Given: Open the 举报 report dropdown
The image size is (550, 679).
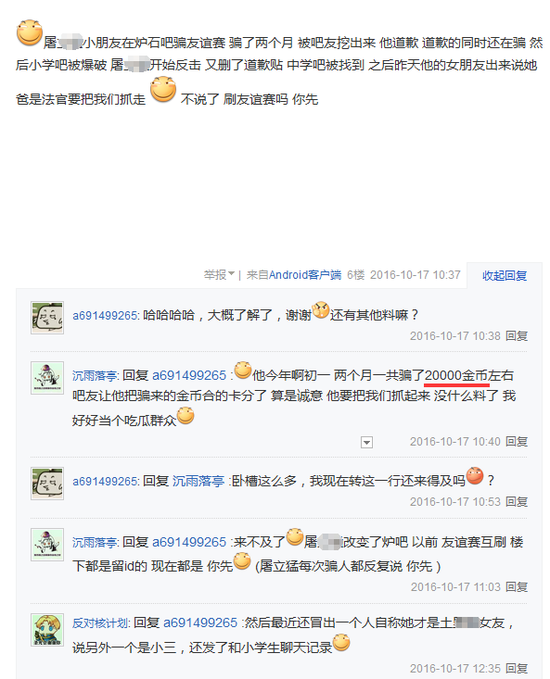Looking at the screenshot, I should [x=219, y=275].
